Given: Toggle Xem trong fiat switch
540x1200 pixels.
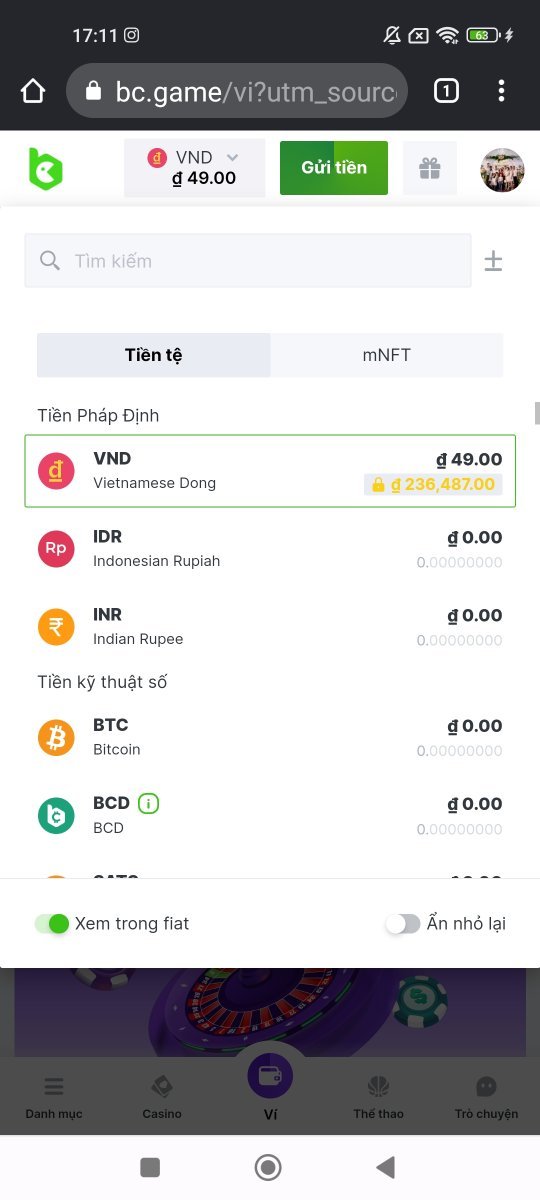Looking at the screenshot, I should pyautogui.click(x=52, y=924).
